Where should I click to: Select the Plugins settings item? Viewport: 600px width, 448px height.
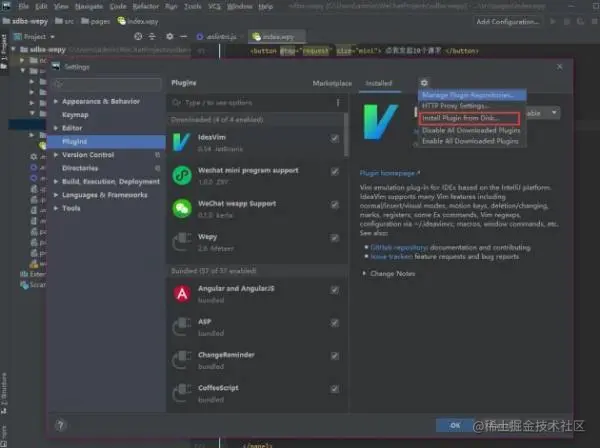[106, 141]
